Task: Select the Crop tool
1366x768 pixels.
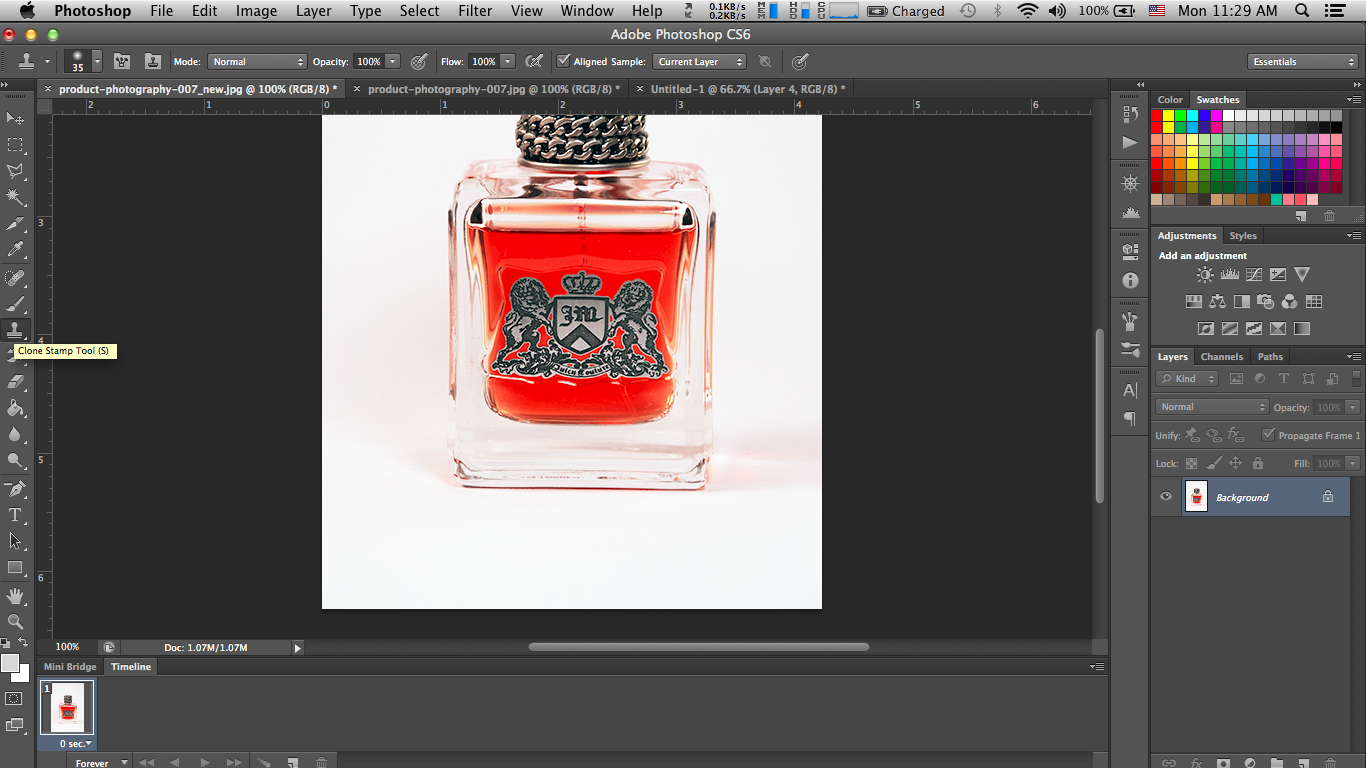Action: pyautogui.click(x=15, y=225)
